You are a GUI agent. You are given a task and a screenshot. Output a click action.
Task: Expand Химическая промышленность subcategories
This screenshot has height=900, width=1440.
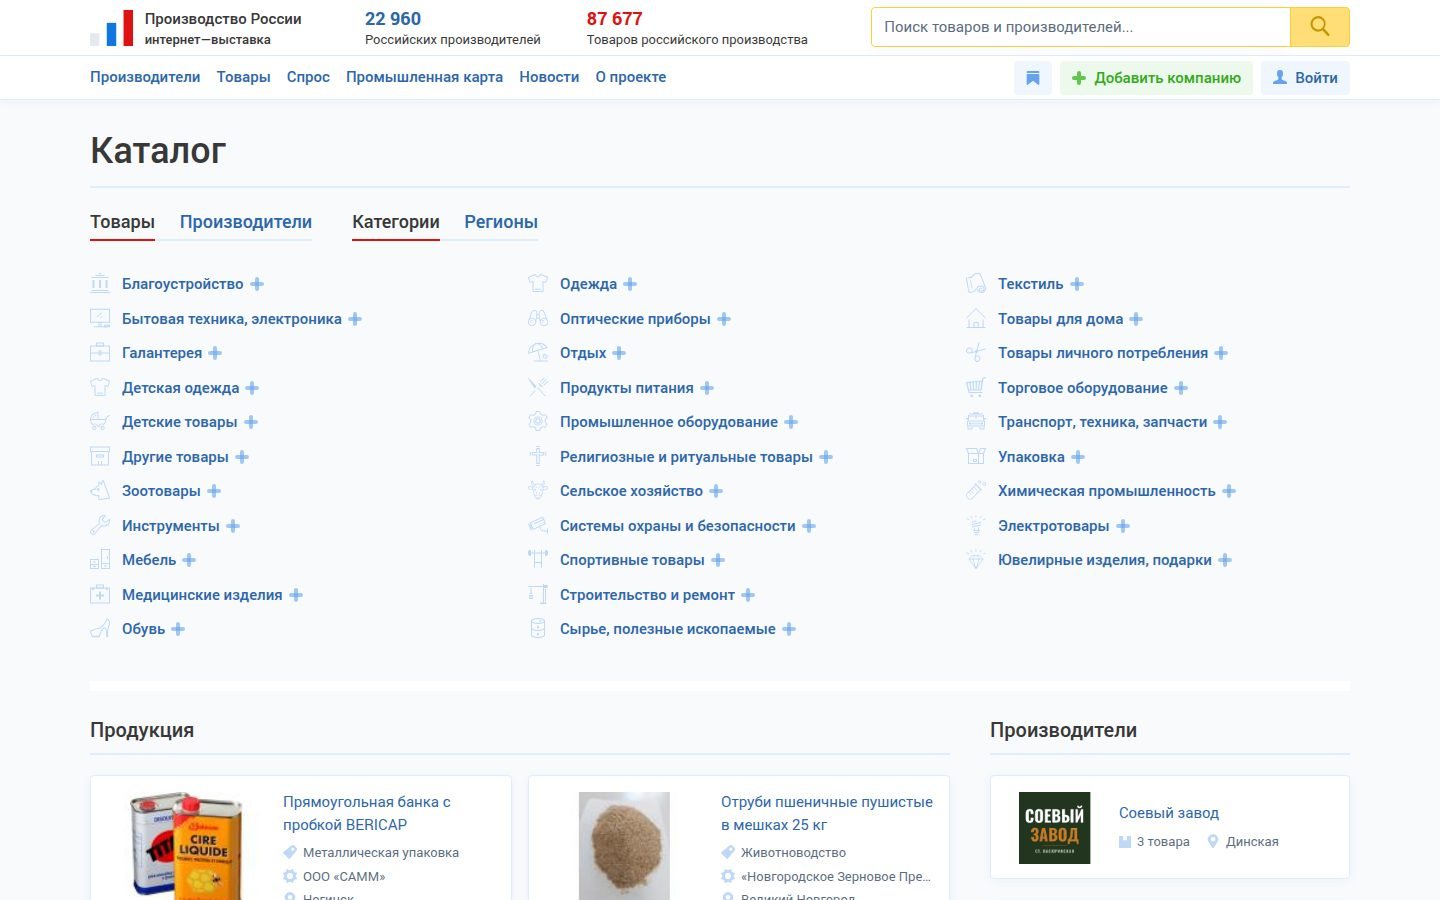coord(1229,491)
